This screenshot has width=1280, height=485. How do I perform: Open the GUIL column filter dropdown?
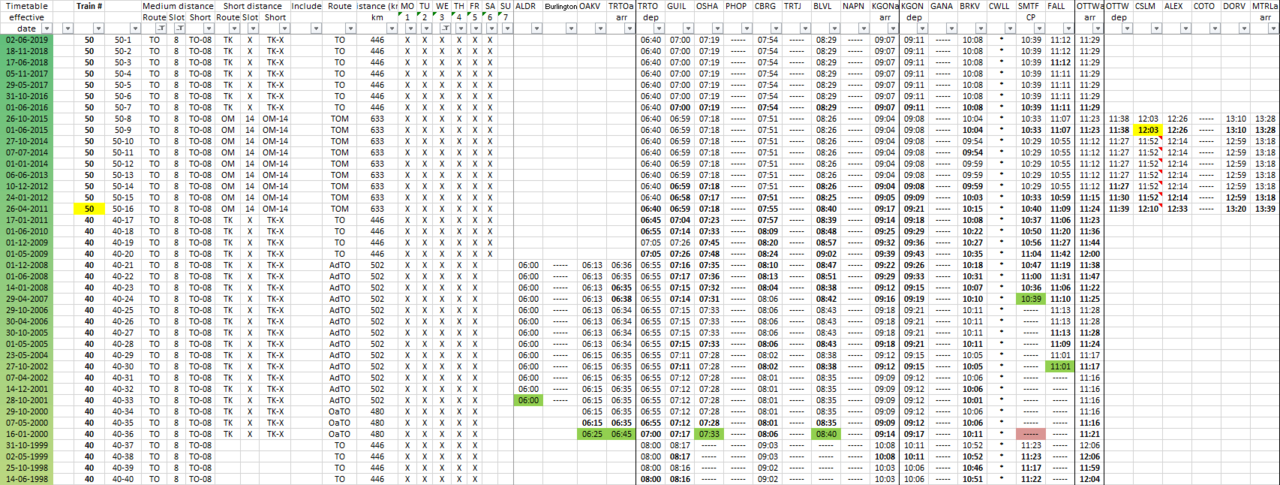689,30
